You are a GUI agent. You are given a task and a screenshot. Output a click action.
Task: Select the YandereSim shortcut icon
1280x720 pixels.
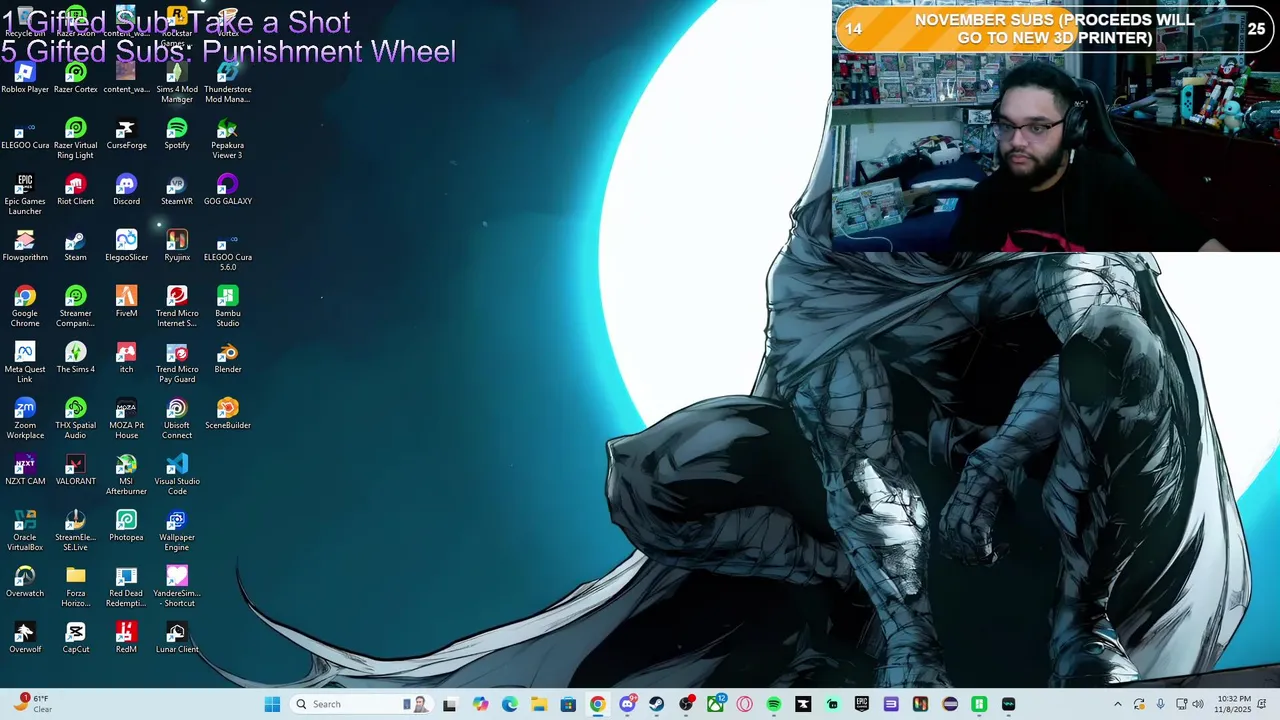(x=177, y=588)
